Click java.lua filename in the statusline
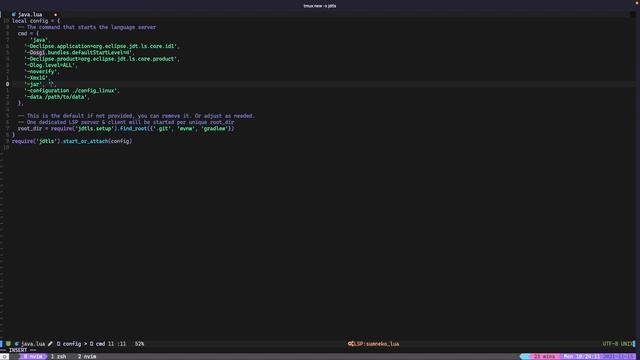 (33, 344)
